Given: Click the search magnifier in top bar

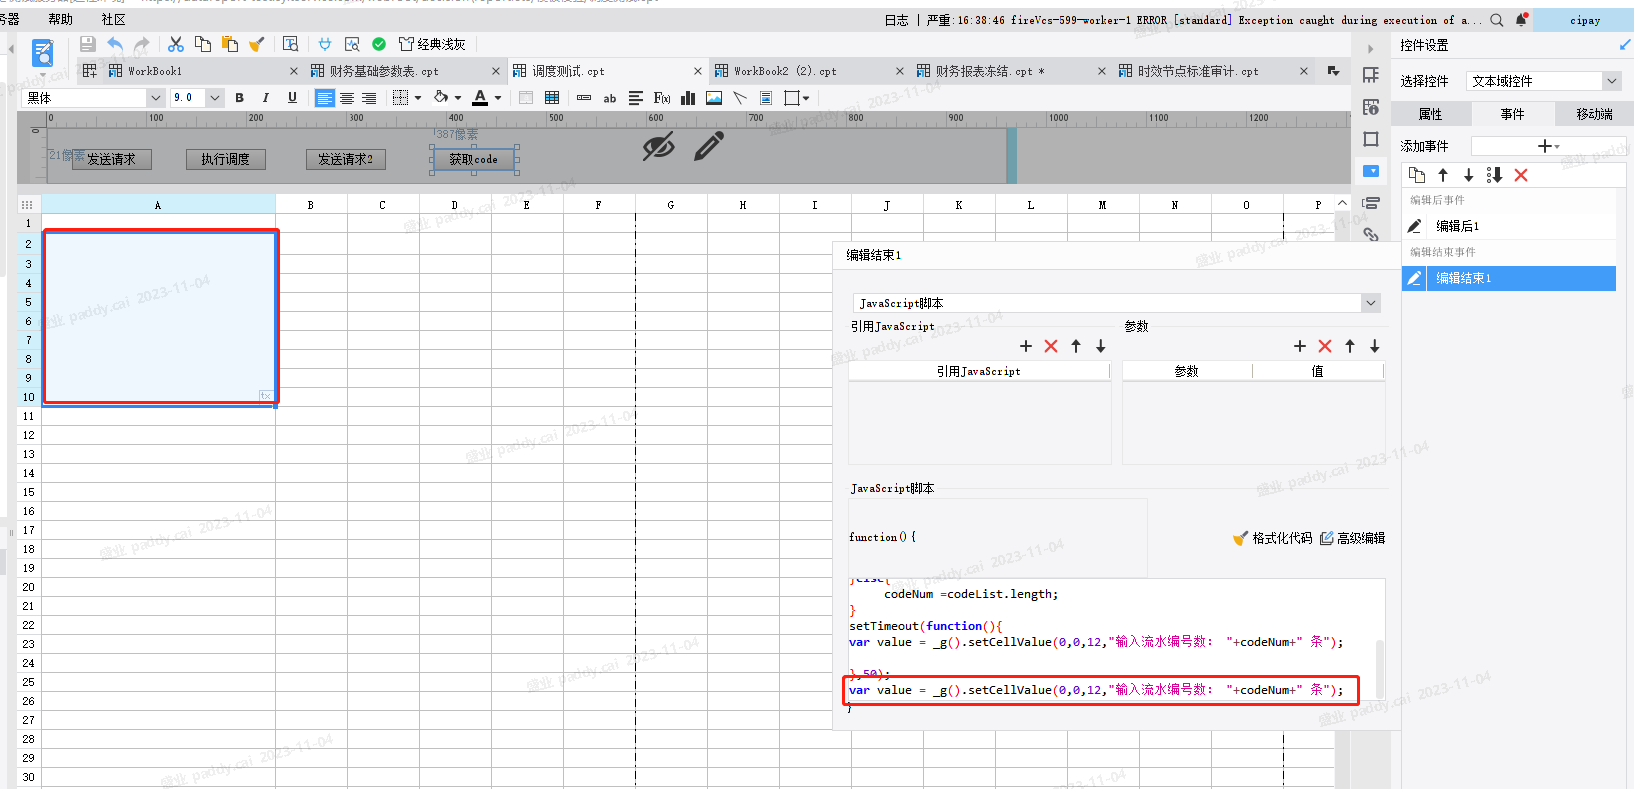Looking at the screenshot, I should pos(1497,20).
